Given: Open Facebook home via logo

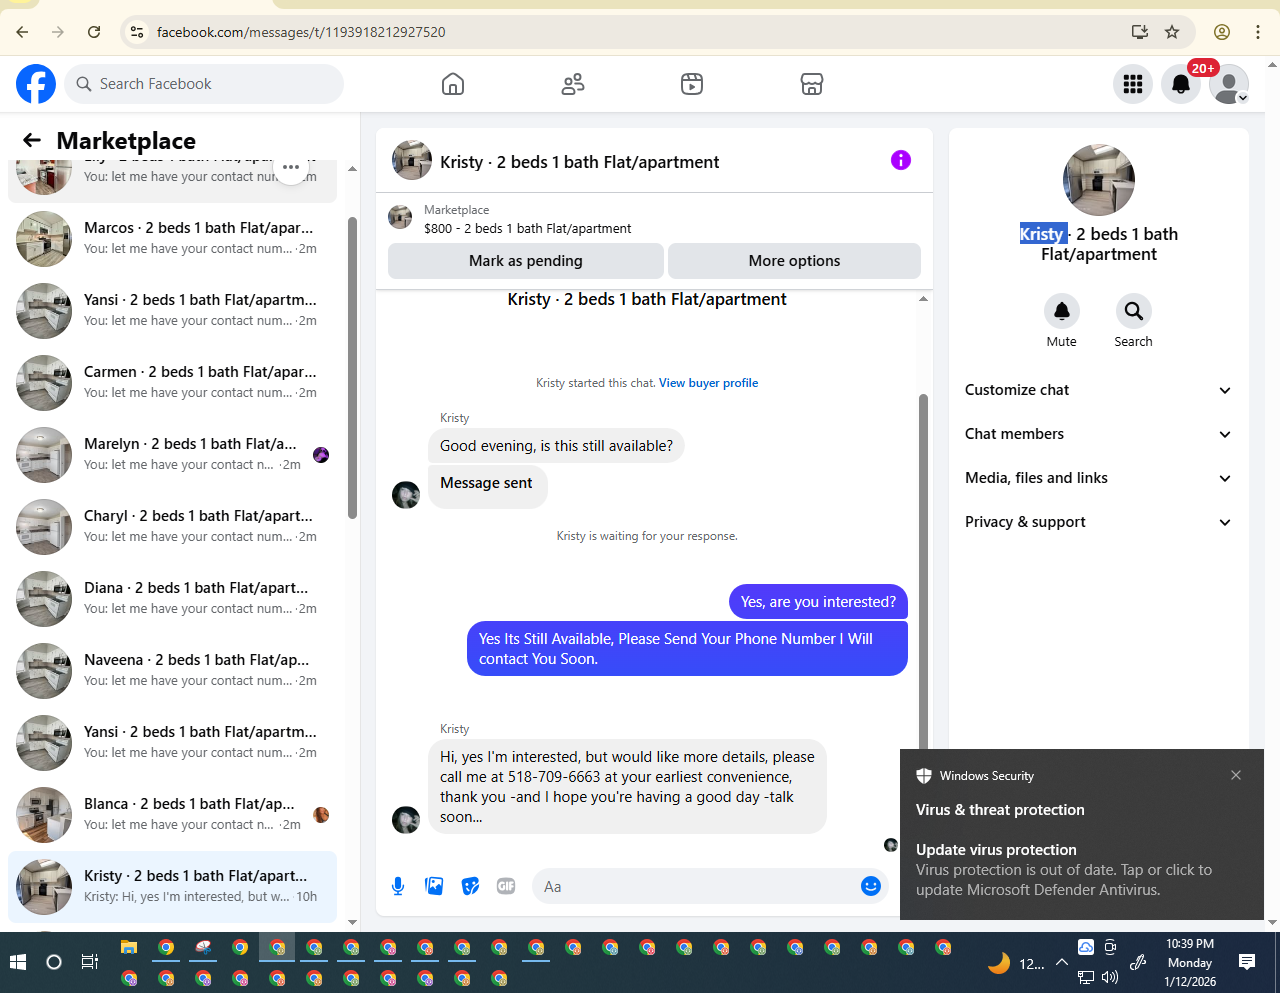Looking at the screenshot, I should [x=36, y=84].
